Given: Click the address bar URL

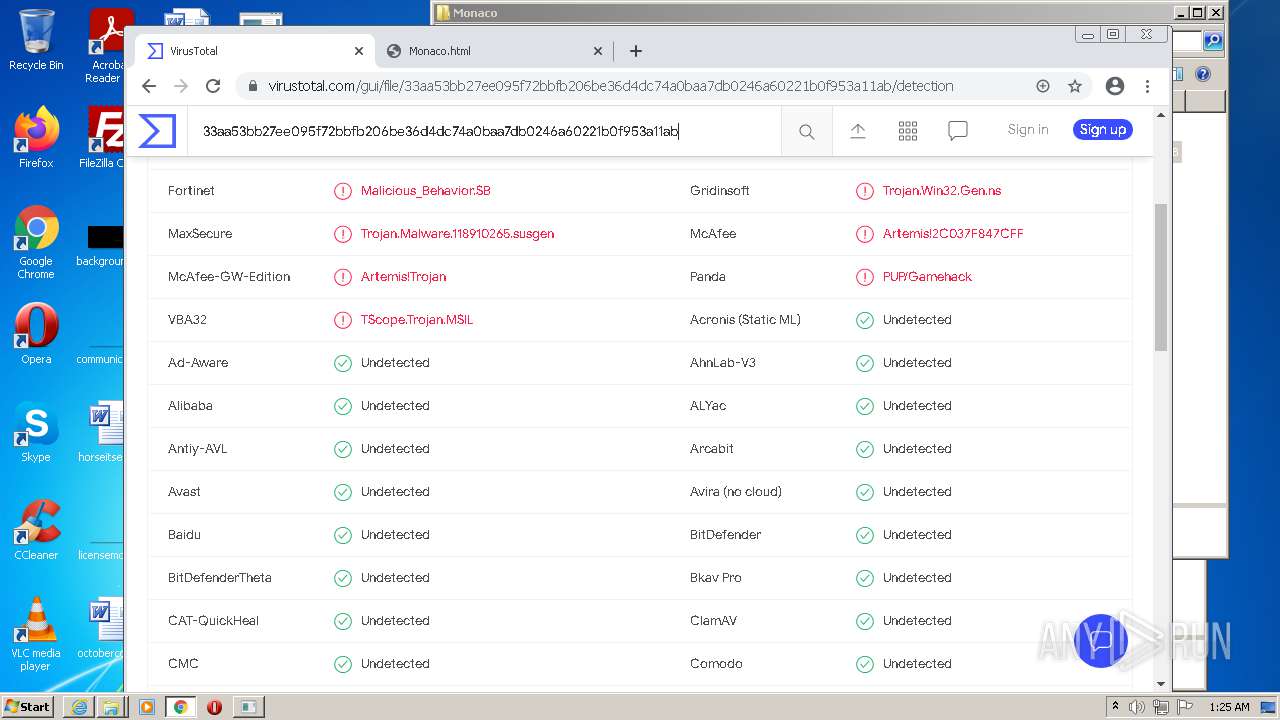Looking at the screenshot, I should pyautogui.click(x=611, y=86).
